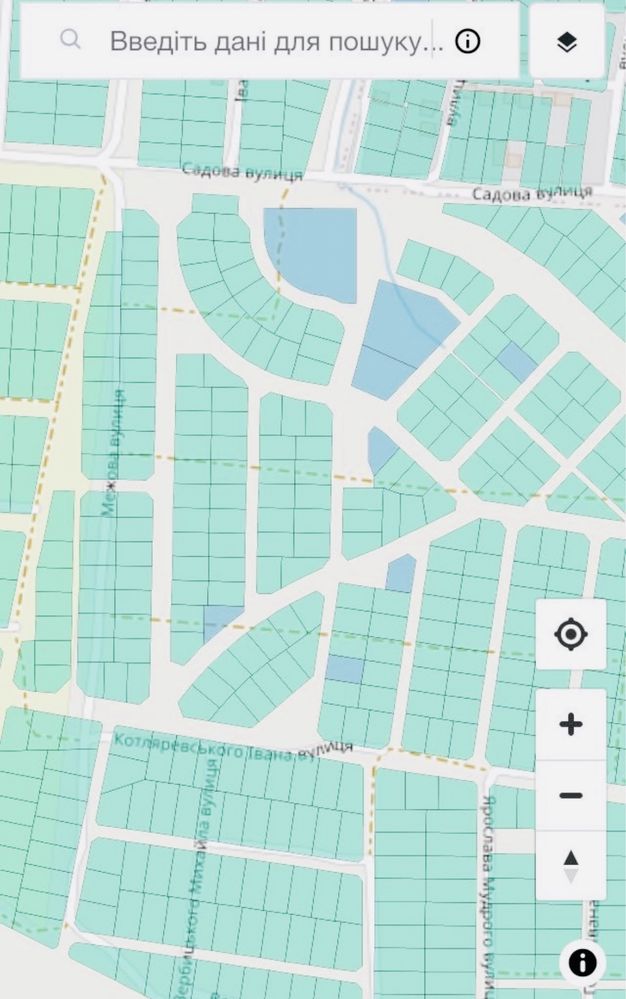
Task: Zoom out with the minus button
Action: [571, 795]
